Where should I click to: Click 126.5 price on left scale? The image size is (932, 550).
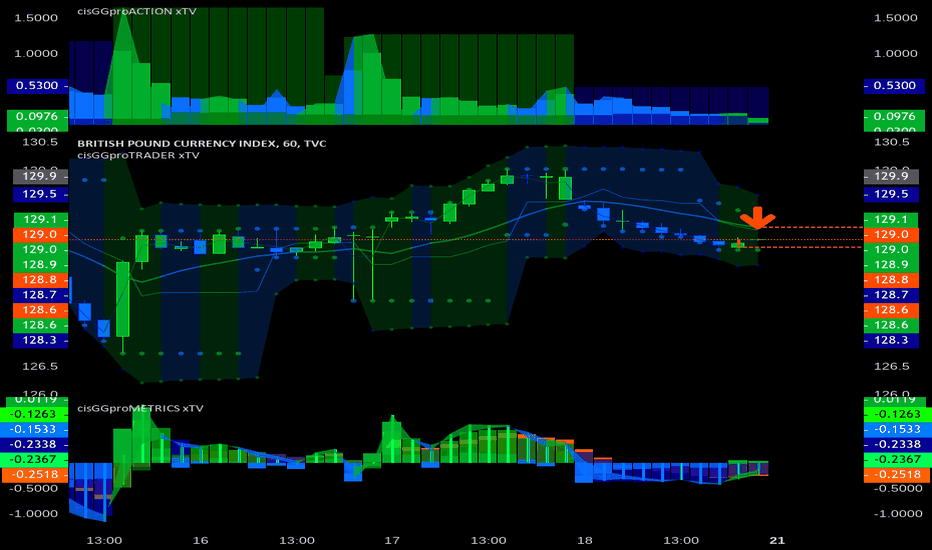click(40, 366)
